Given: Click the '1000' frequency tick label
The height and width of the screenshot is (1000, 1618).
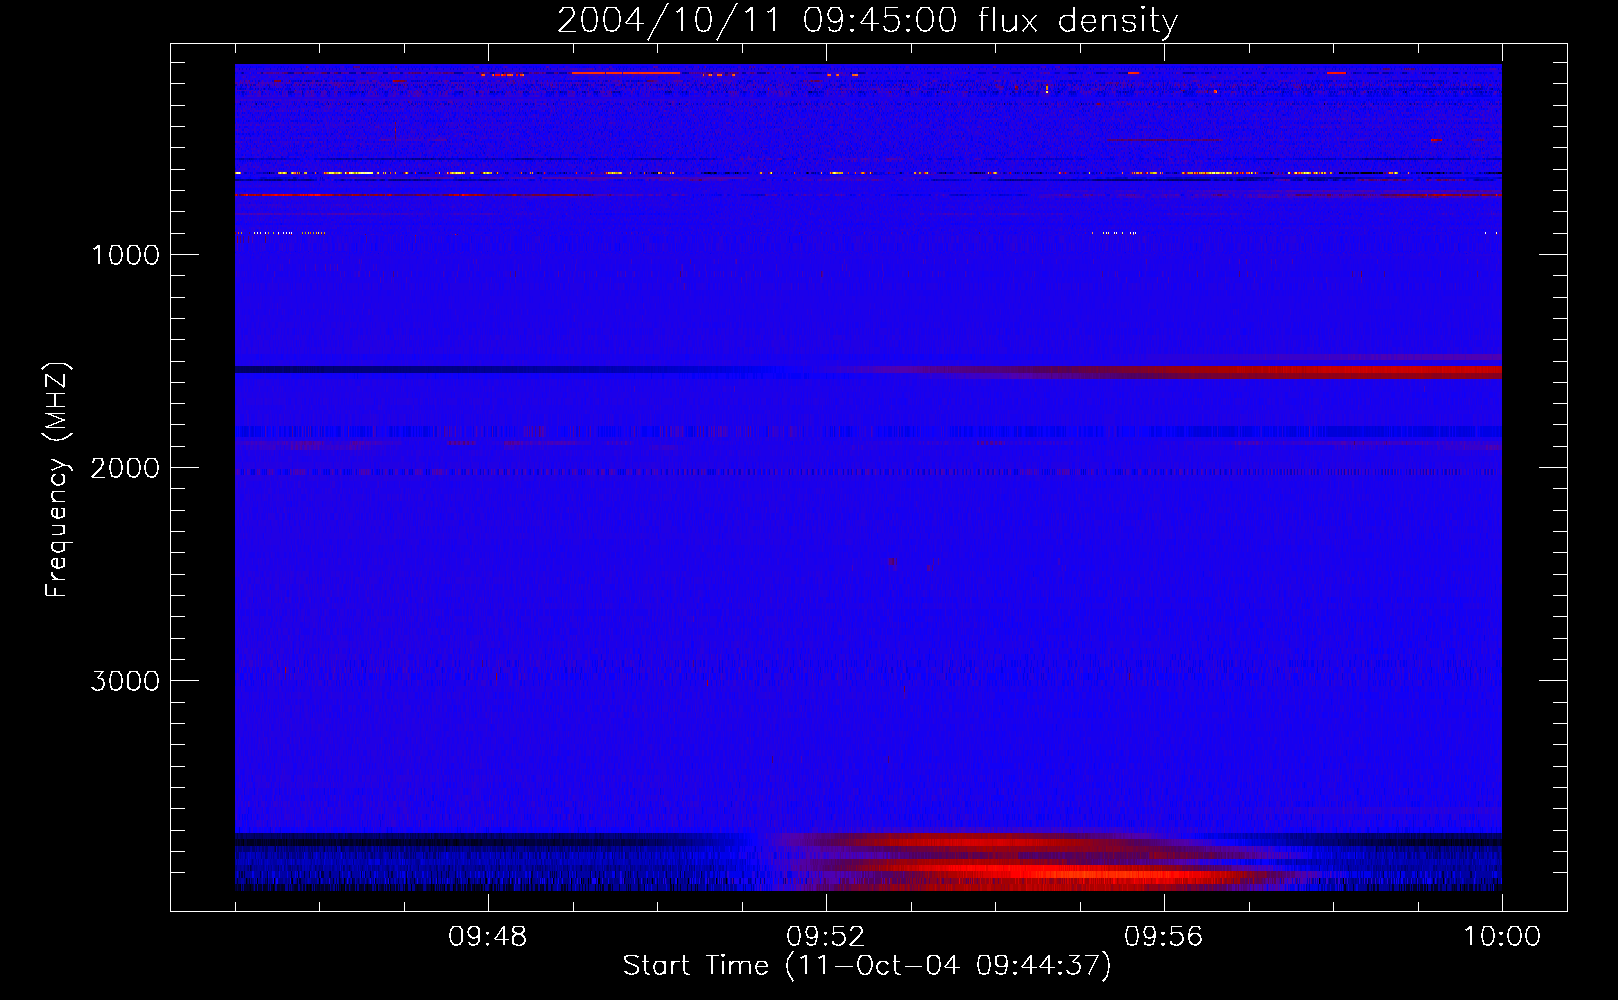Looking at the screenshot, I should [125, 255].
